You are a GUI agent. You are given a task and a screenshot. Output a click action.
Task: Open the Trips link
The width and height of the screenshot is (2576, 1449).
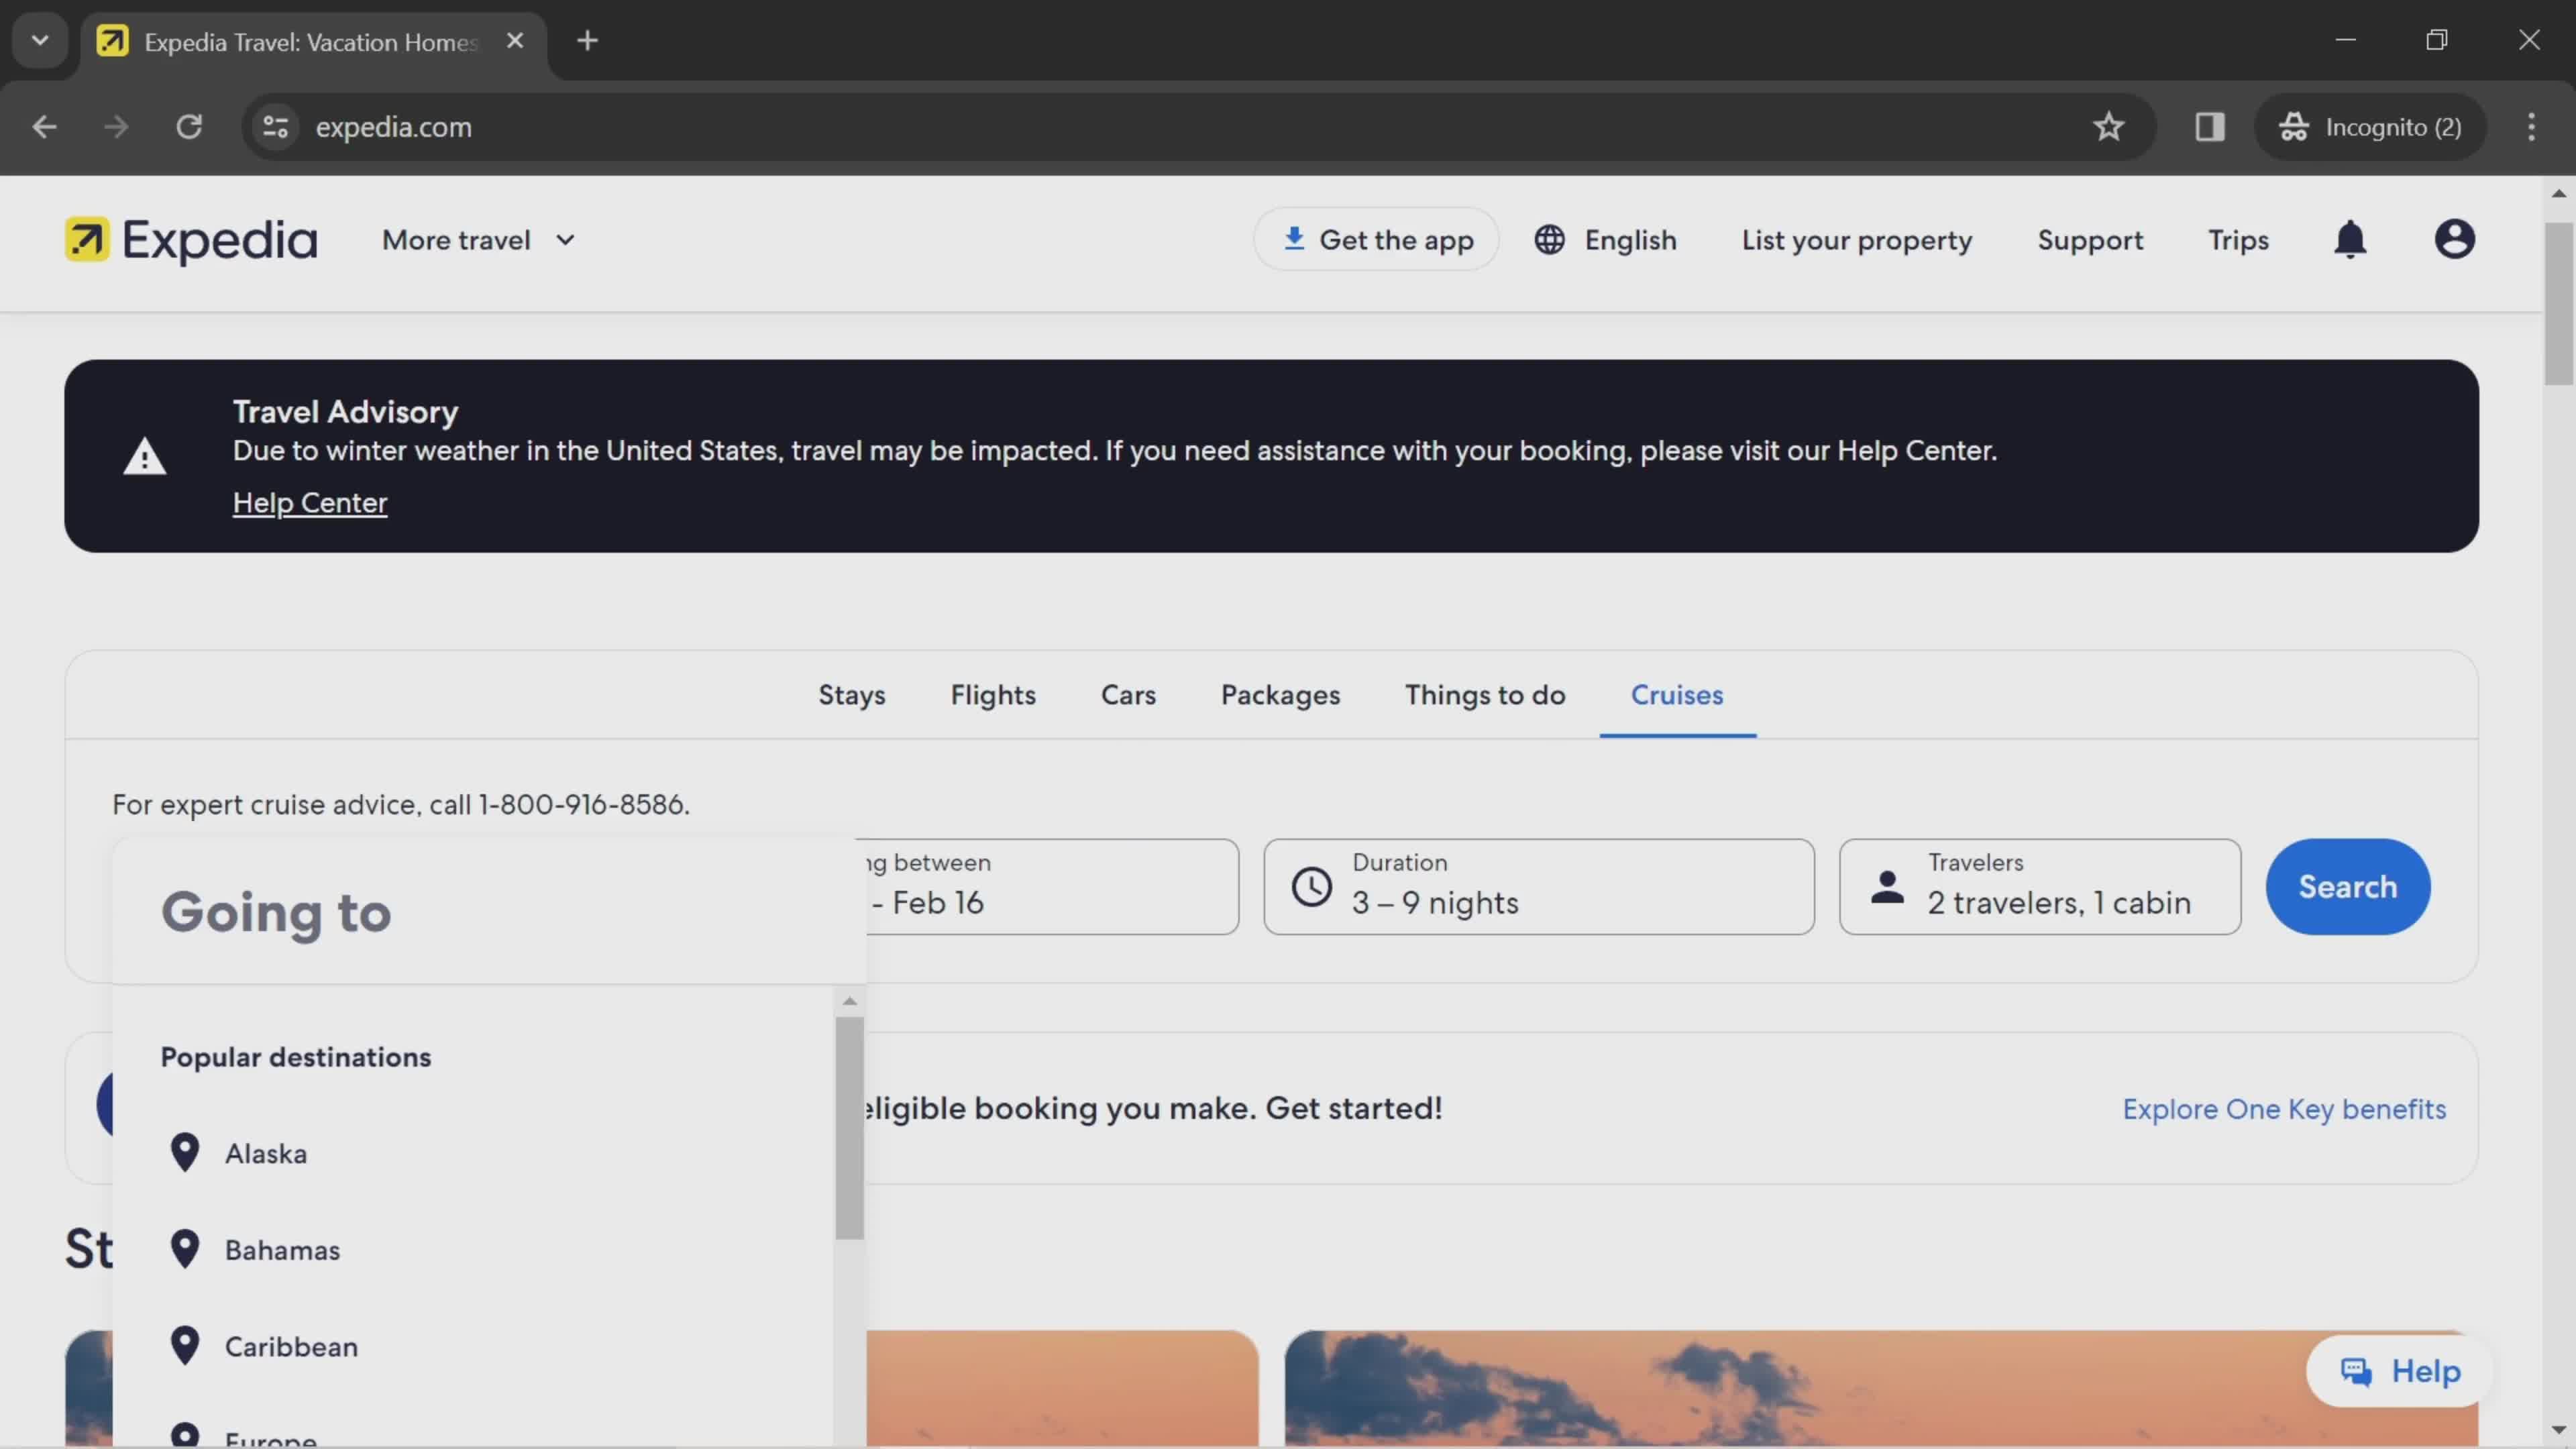point(2238,240)
